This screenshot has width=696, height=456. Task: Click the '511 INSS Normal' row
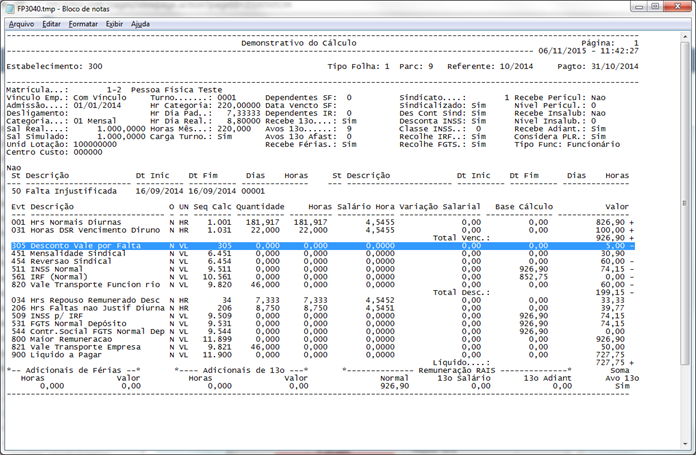click(x=323, y=269)
